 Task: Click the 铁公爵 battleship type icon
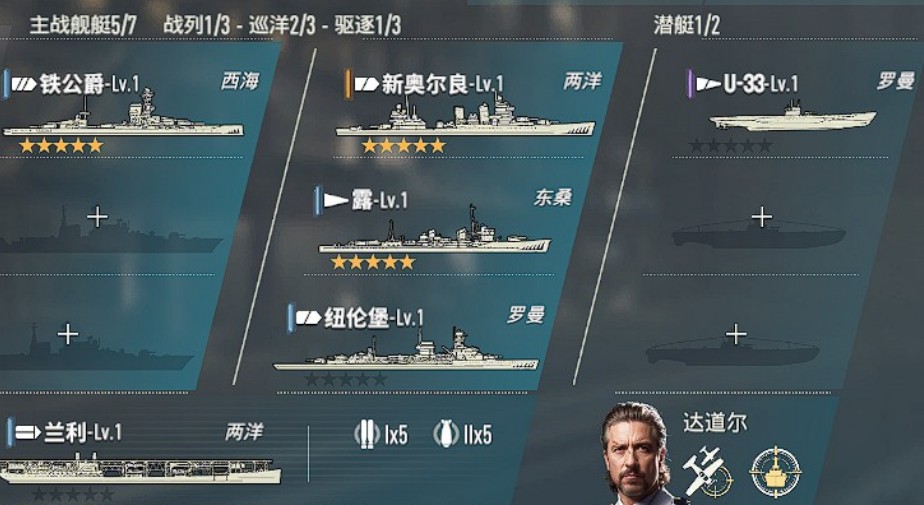point(24,85)
